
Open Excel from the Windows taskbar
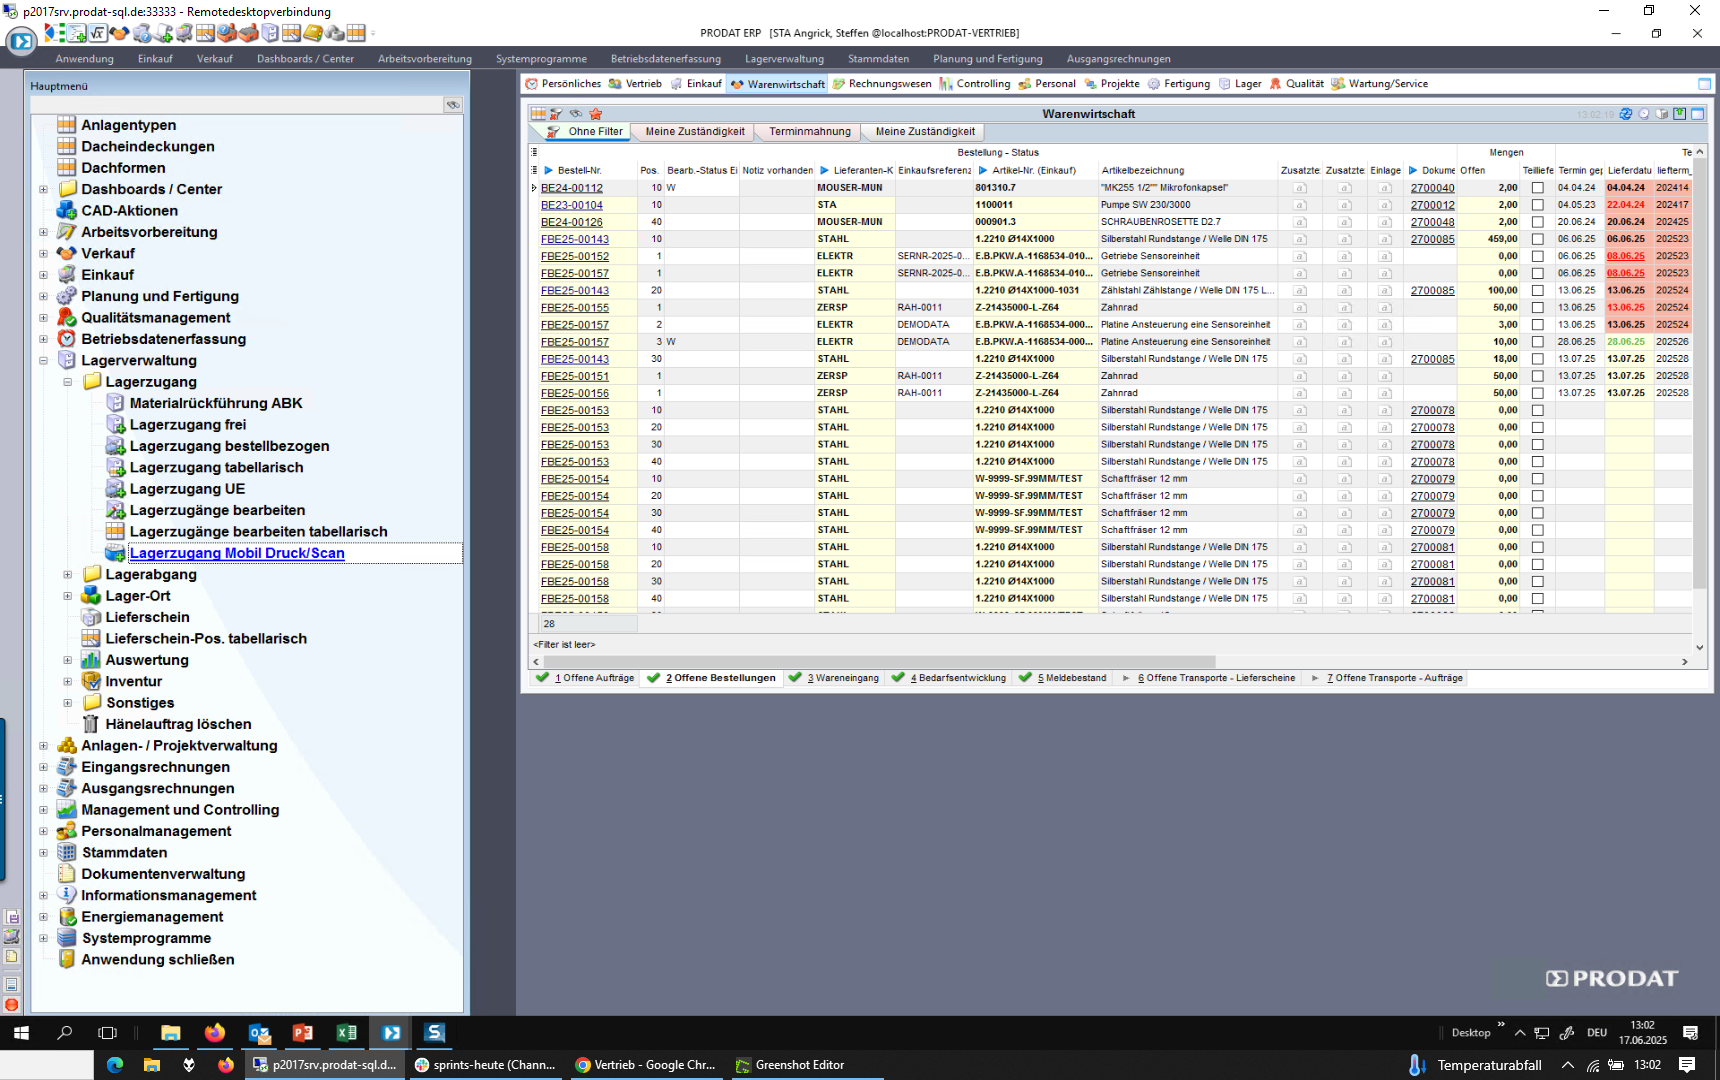[x=346, y=1033]
